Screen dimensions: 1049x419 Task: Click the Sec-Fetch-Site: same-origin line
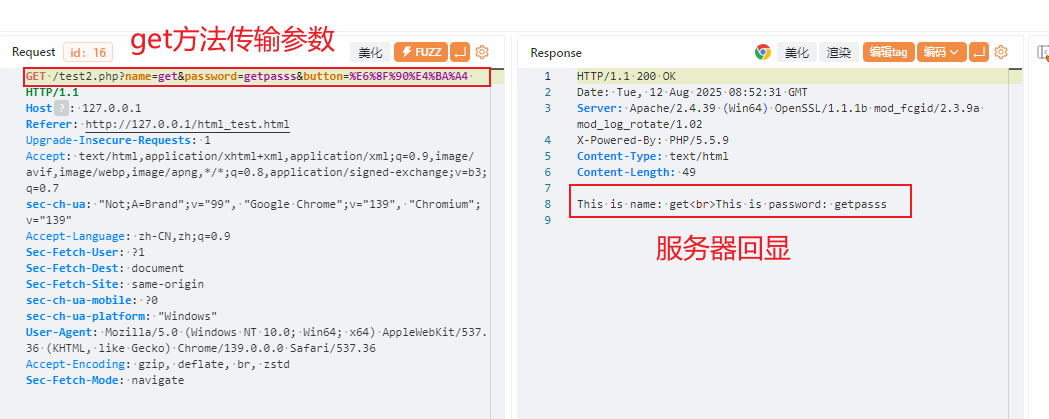click(x=115, y=284)
